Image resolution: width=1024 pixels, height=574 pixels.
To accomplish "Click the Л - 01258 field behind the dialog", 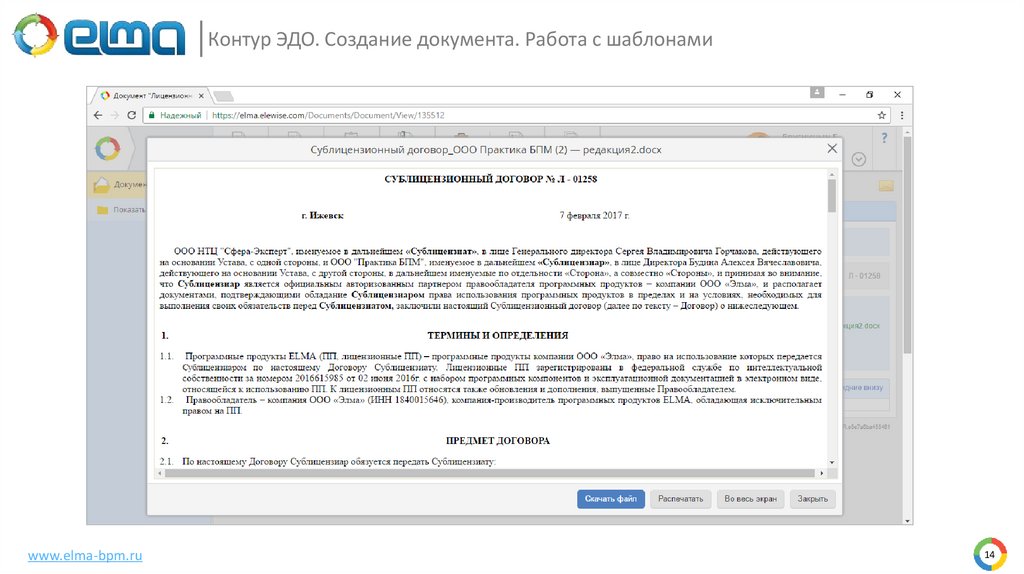I will point(865,276).
